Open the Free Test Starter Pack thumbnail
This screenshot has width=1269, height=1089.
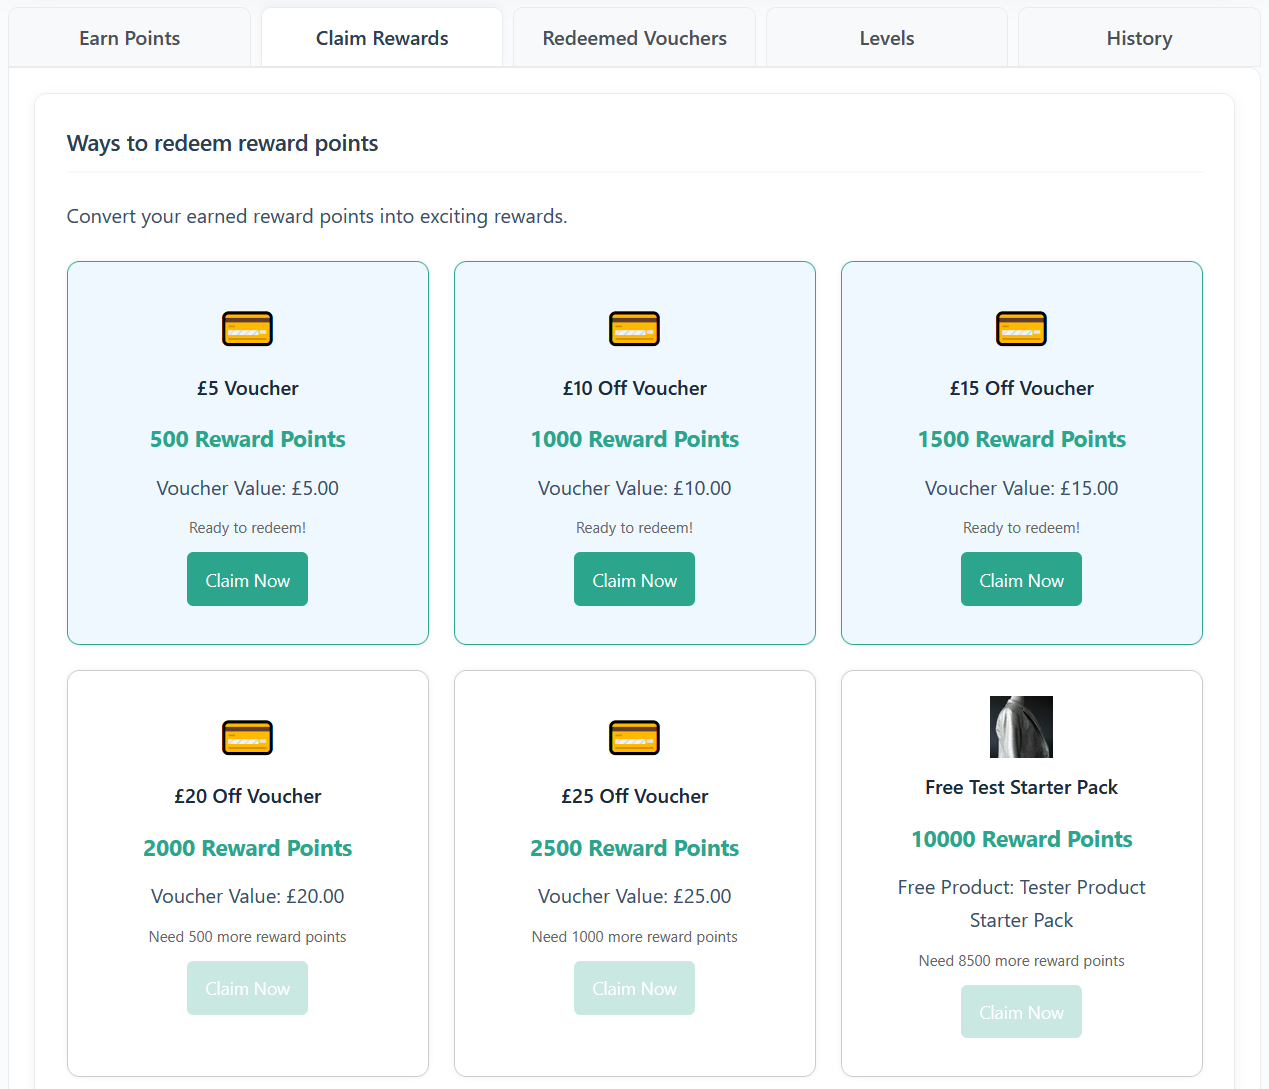click(1021, 727)
